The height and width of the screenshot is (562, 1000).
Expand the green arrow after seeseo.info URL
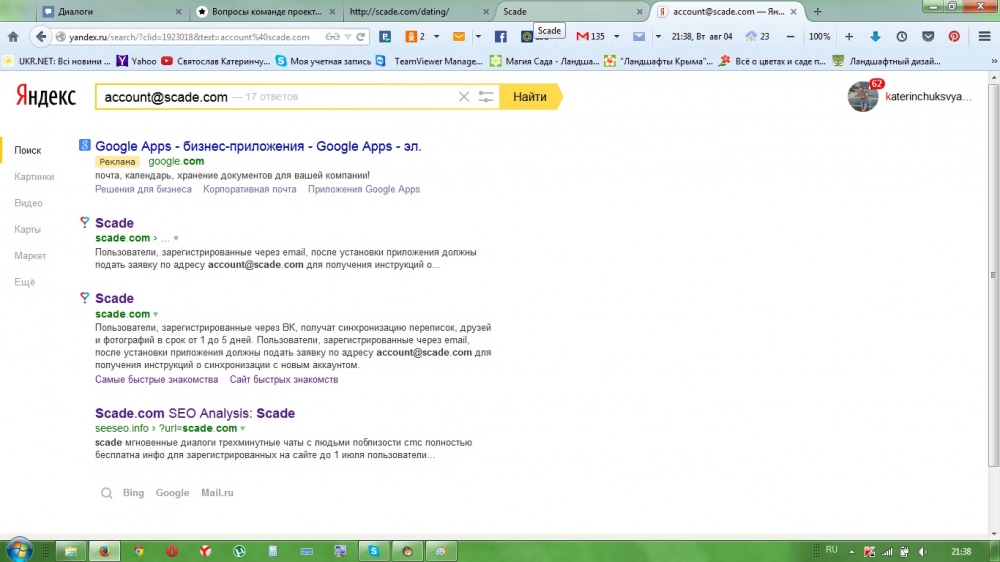click(242, 429)
